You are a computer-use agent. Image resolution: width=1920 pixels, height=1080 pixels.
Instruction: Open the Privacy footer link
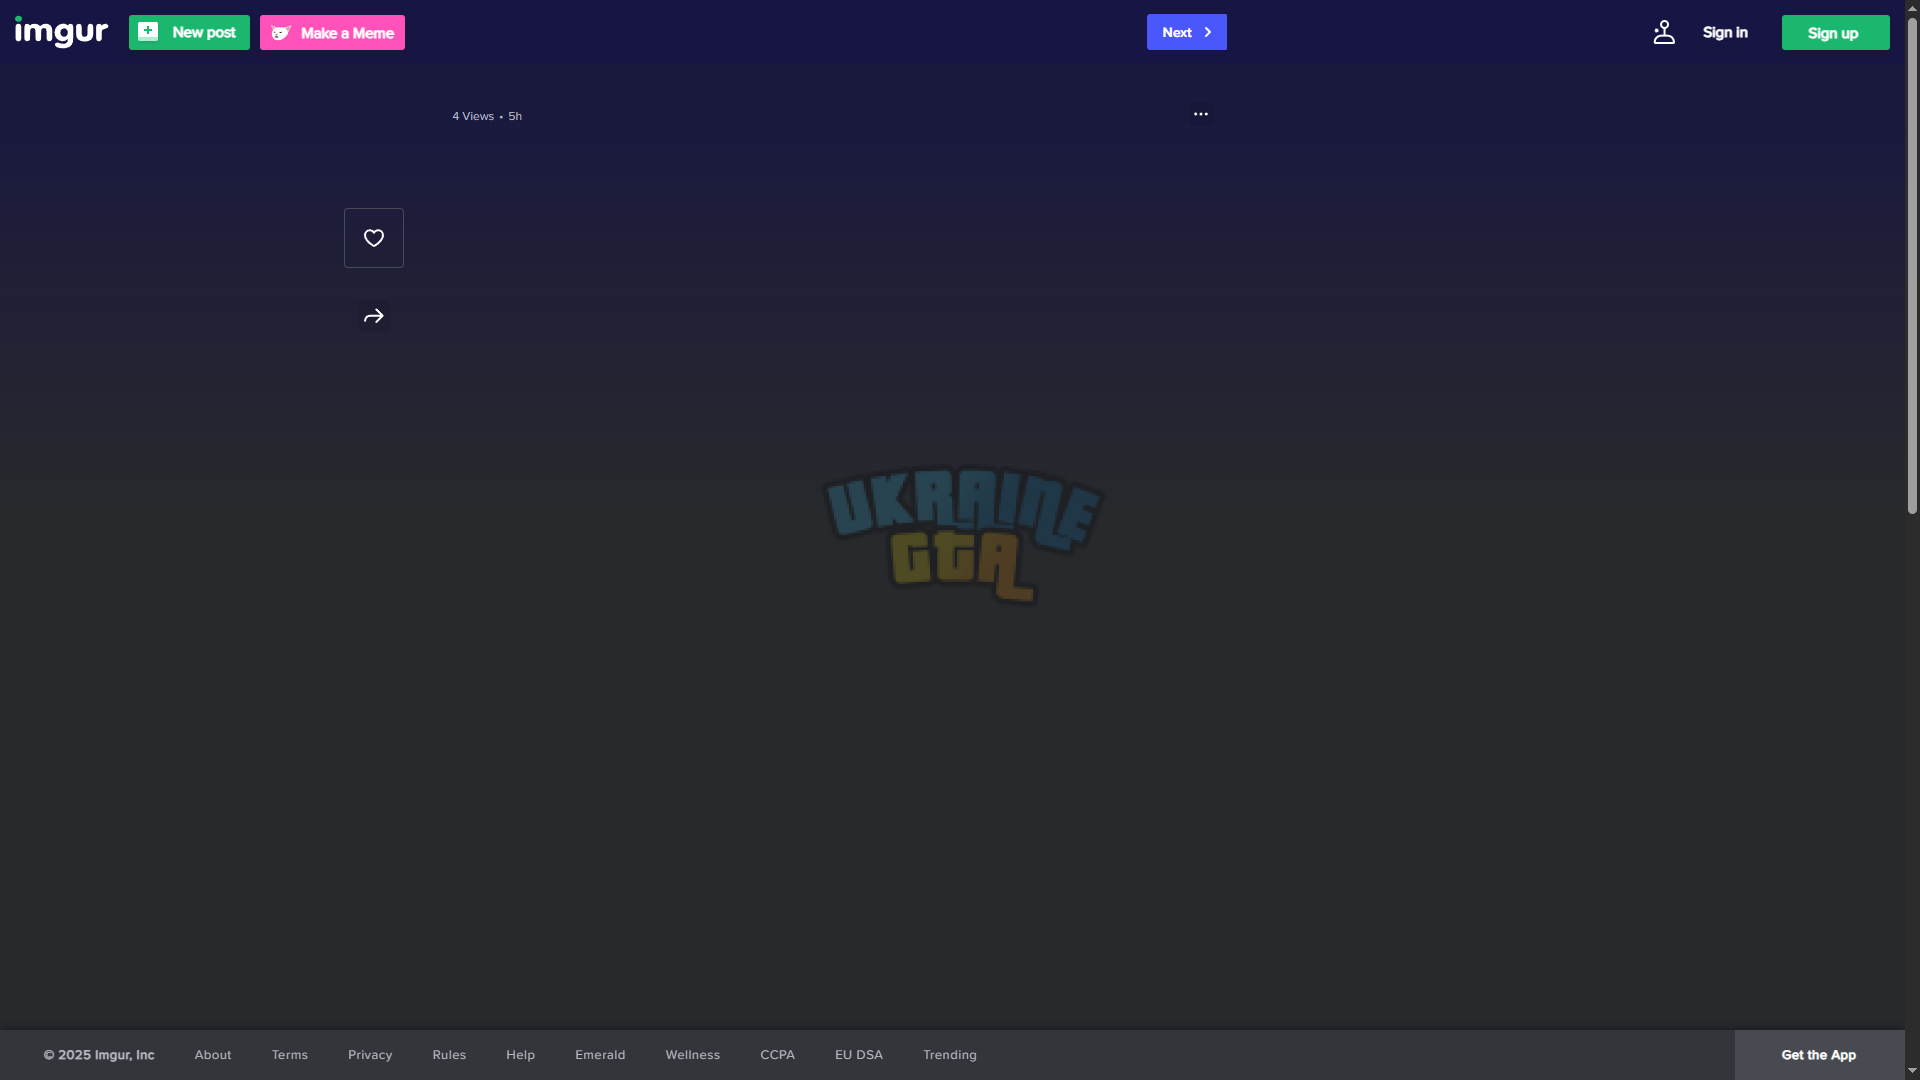(x=370, y=1055)
